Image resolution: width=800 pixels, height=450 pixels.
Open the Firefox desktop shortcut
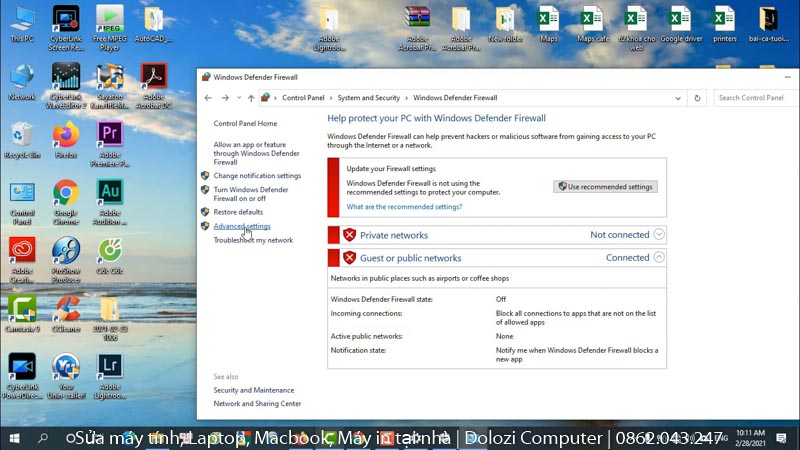coord(66,134)
